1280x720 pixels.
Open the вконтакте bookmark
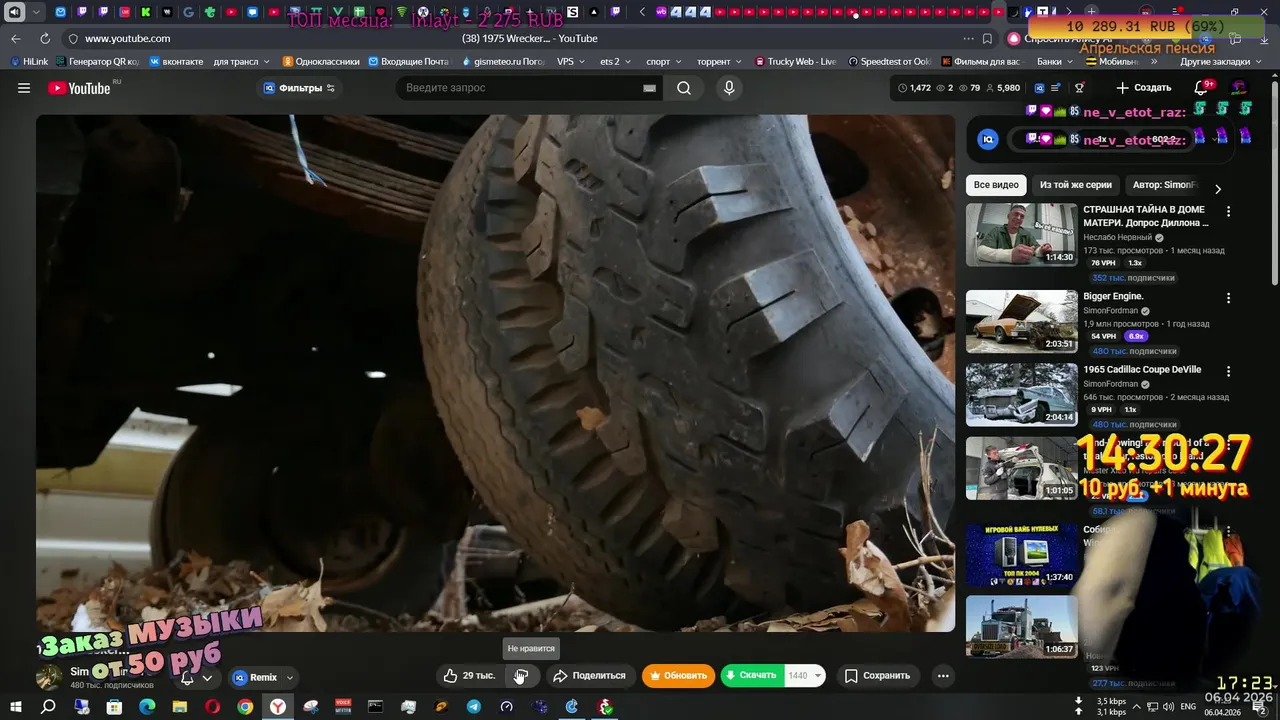point(176,62)
